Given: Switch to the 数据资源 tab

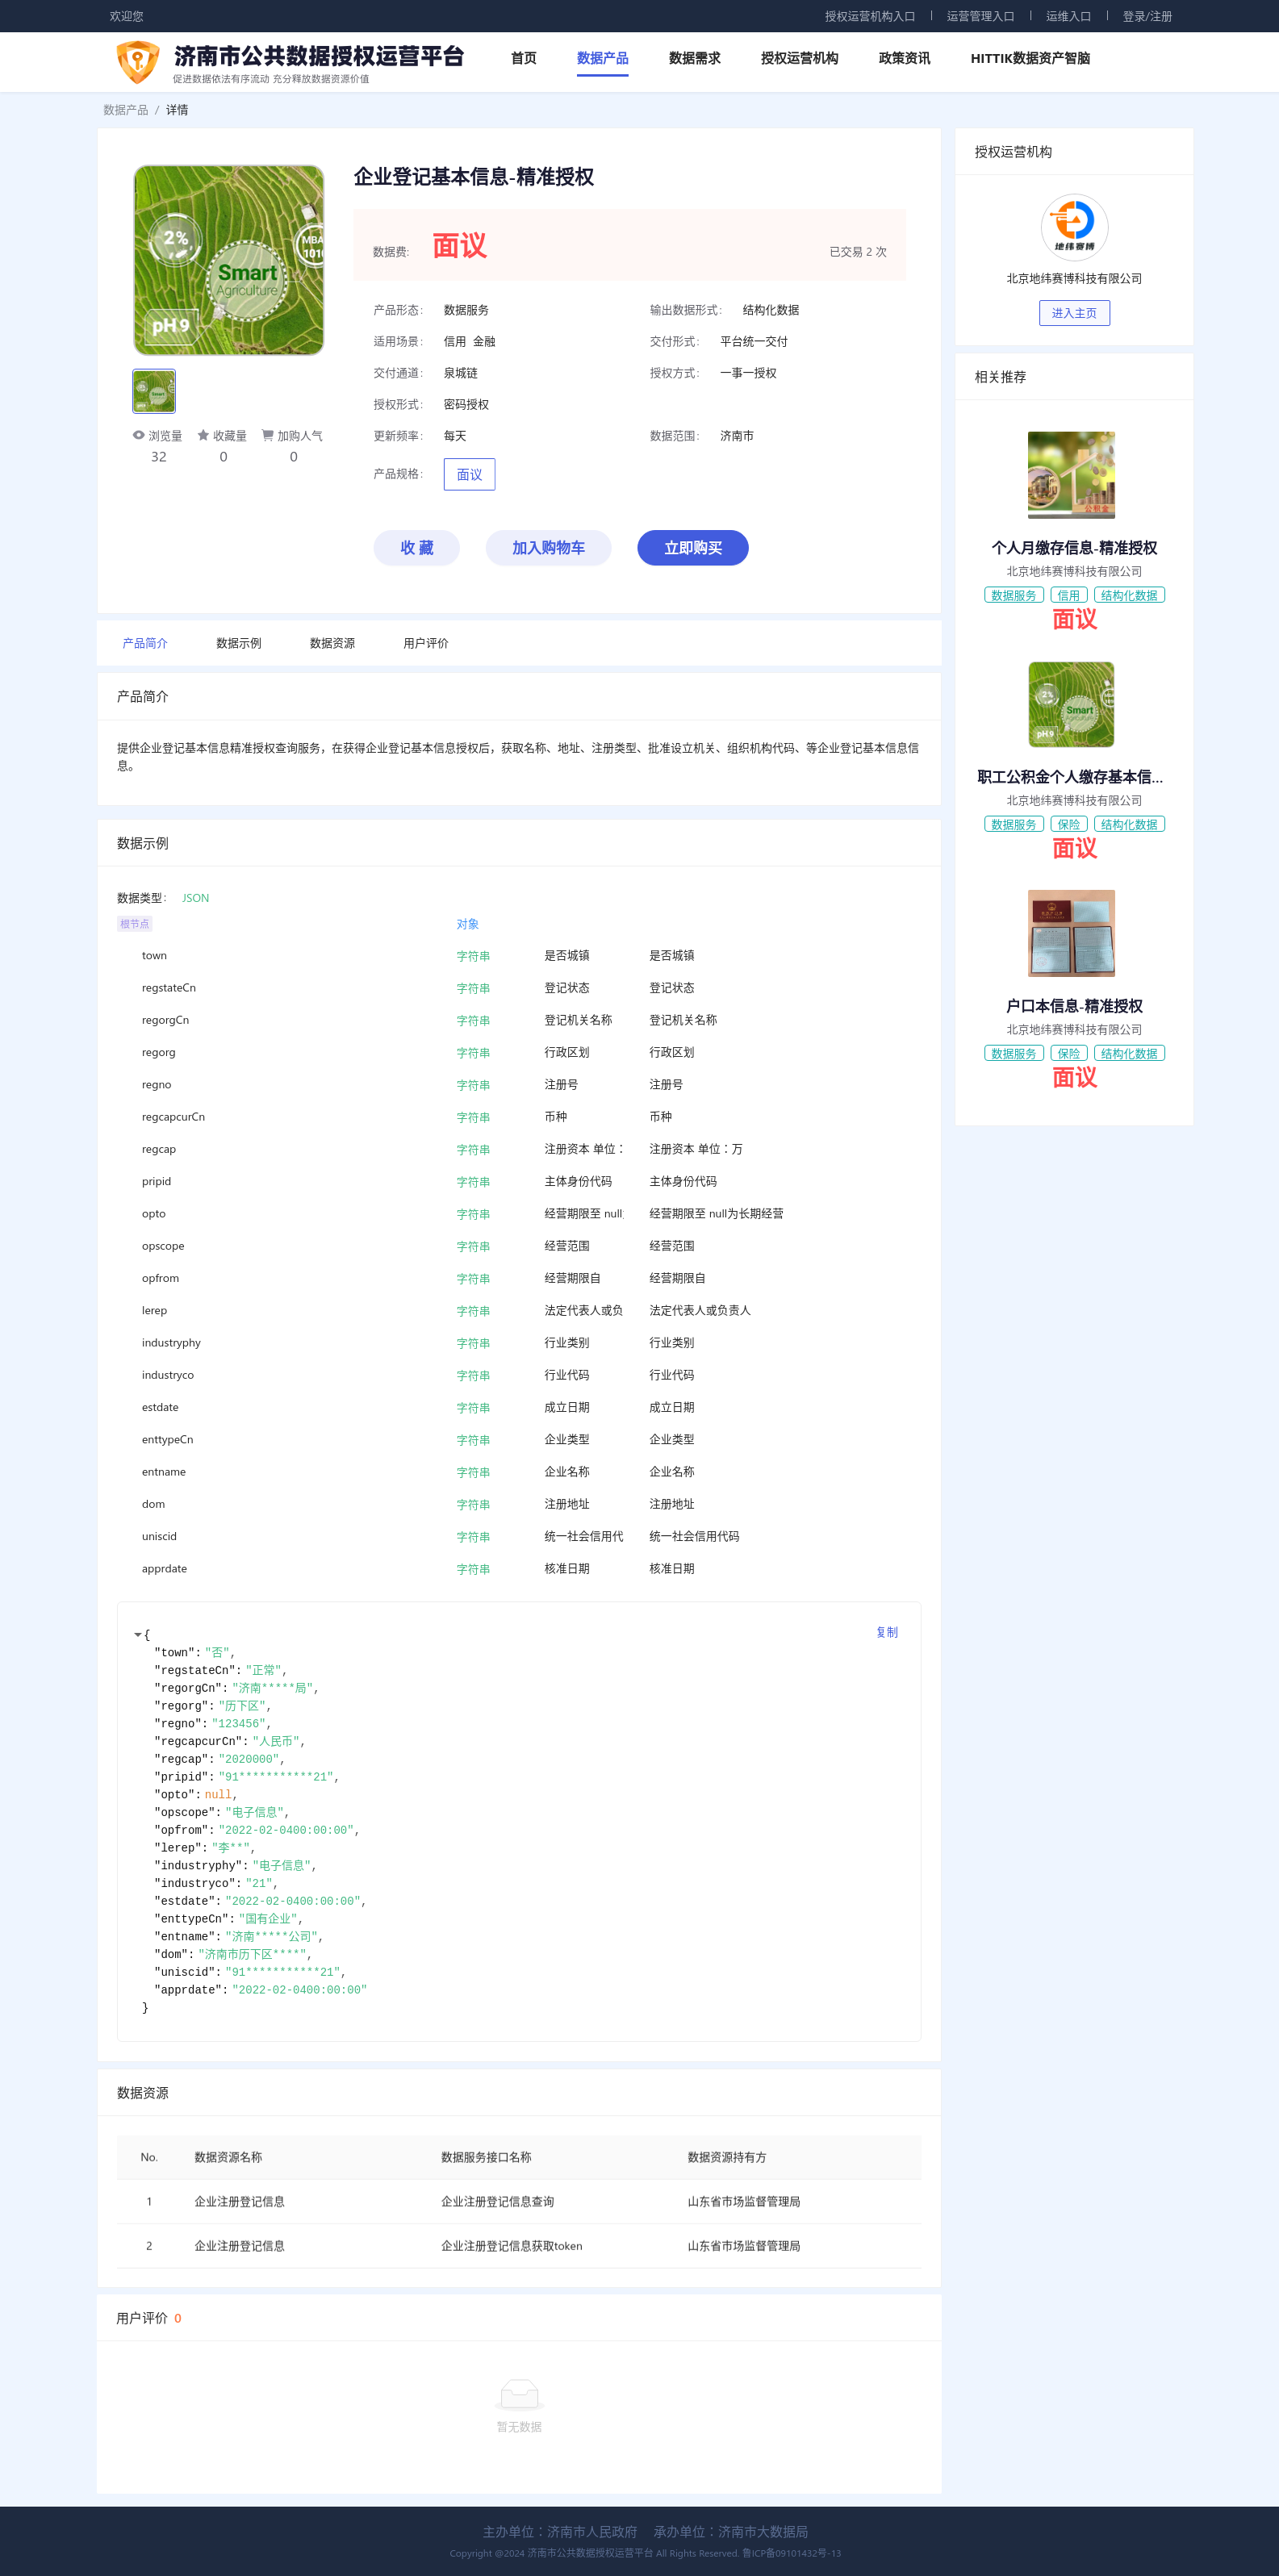Looking at the screenshot, I should click(332, 643).
